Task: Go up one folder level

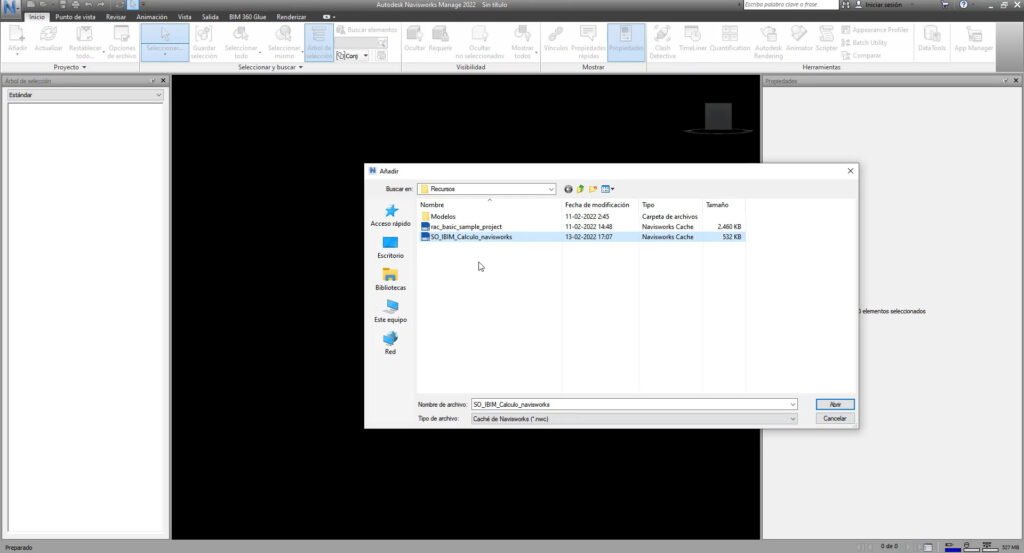Action: coord(580,188)
